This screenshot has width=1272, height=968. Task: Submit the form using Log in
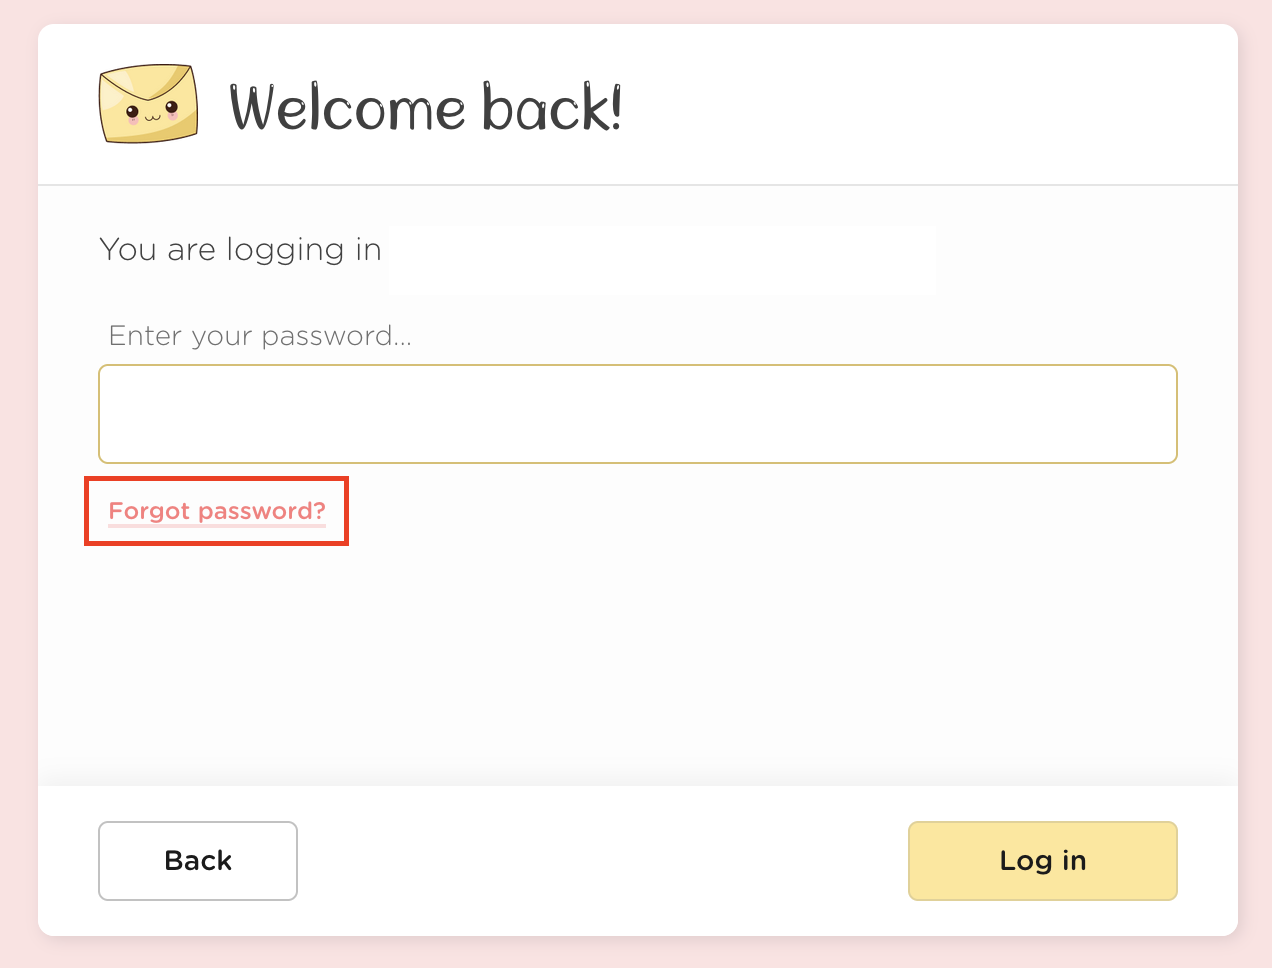coord(1042,861)
